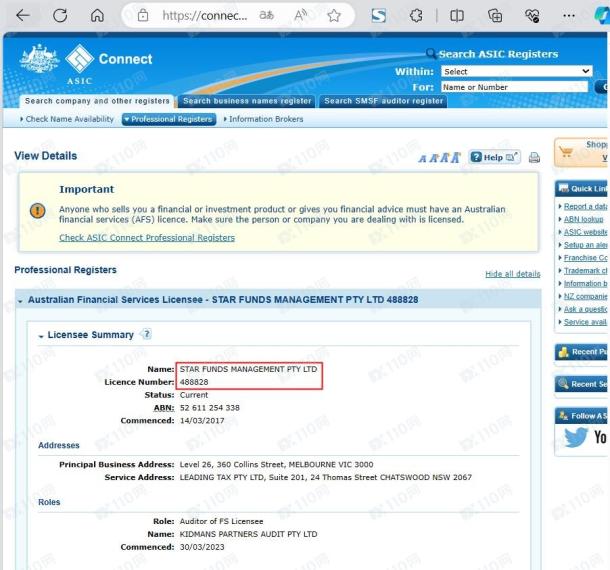Open the Setup an alert quick link
The height and width of the screenshot is (570, 610).
pos(585,245)
